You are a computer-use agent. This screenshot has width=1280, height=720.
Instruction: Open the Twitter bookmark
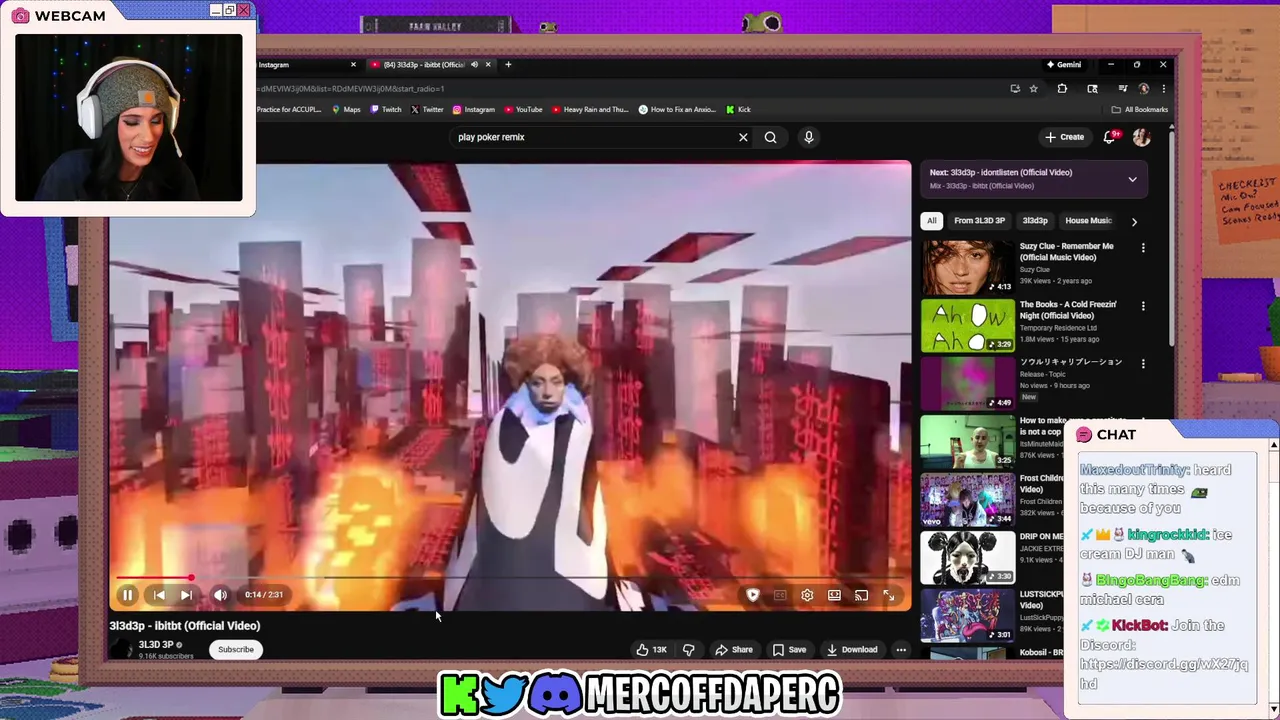(x=427, y=110)
